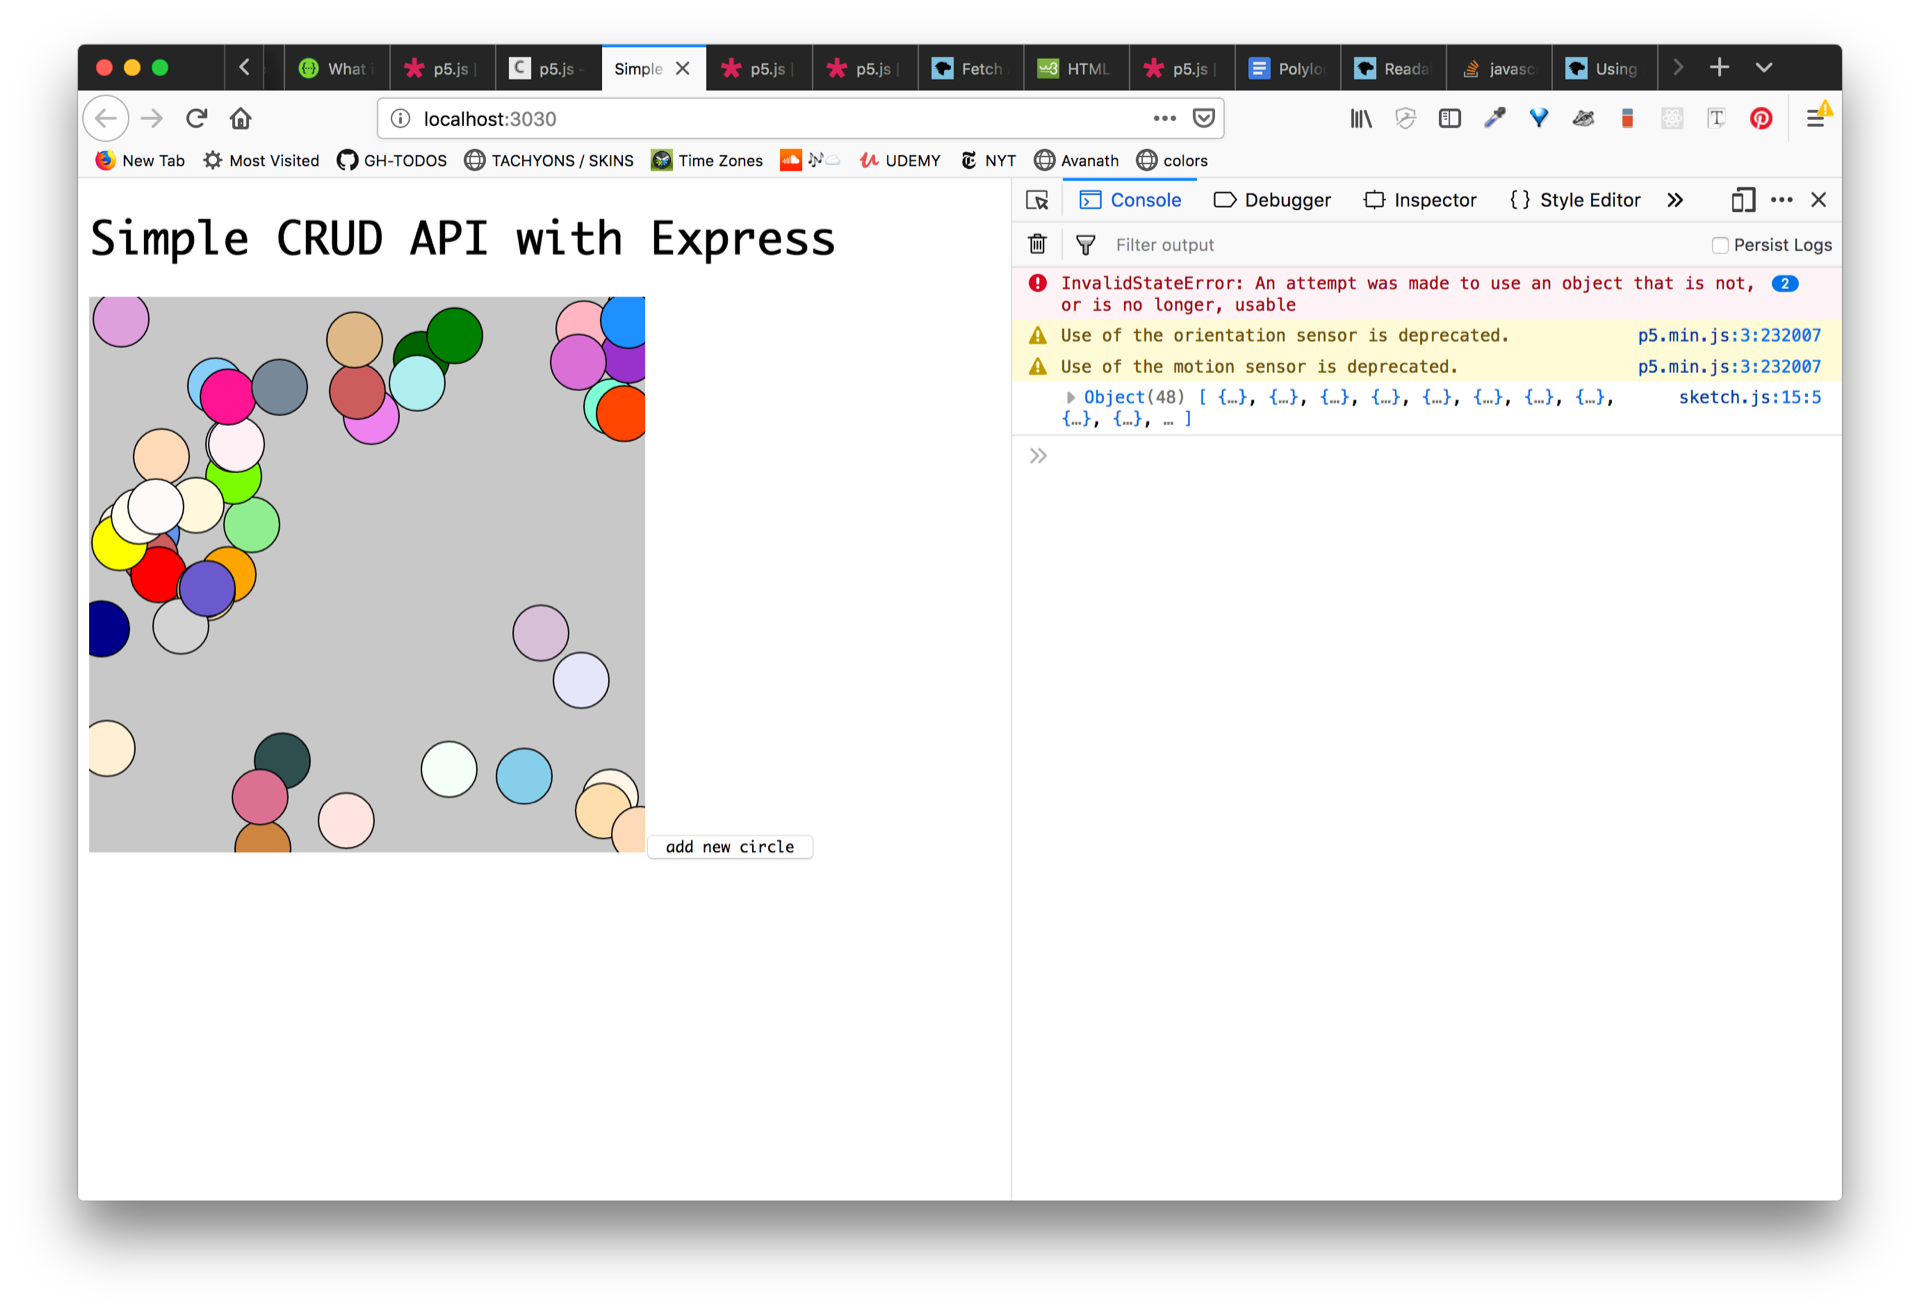Viewport: 1920px width, 1312px height.
Task: Open the Library toolbar icon
Action: click(1361, 119)
